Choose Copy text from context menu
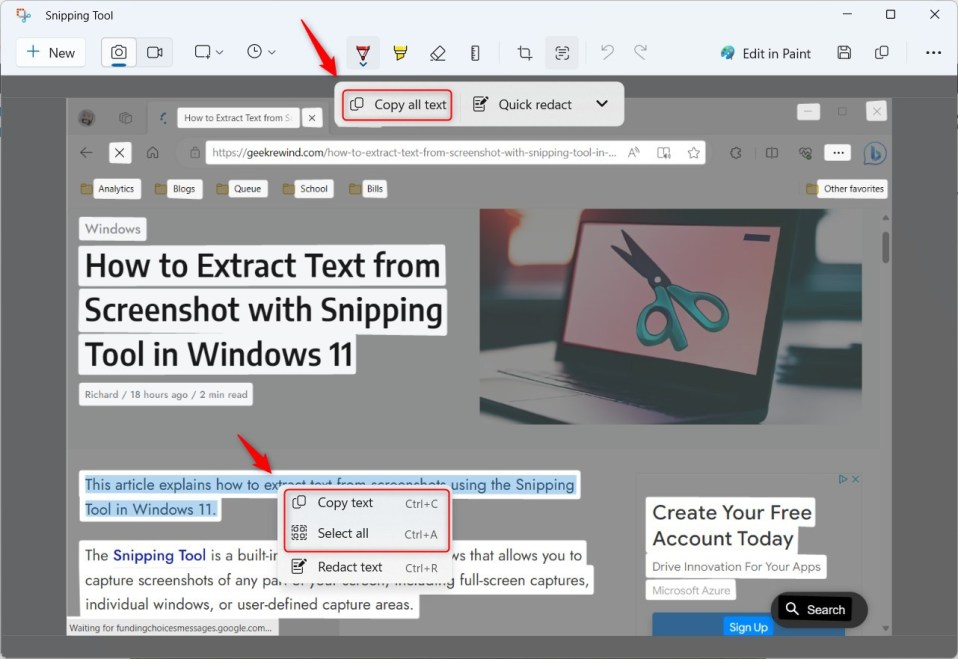958x659 pixels. [365, 503]
